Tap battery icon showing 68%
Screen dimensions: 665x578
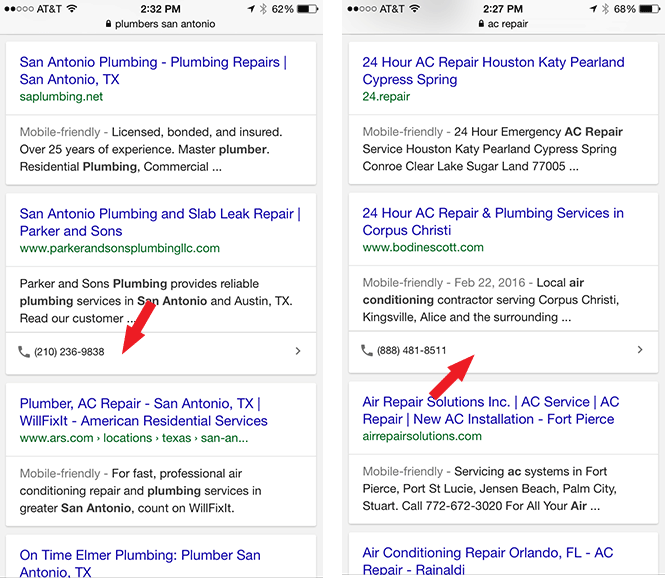pos(650,9)
